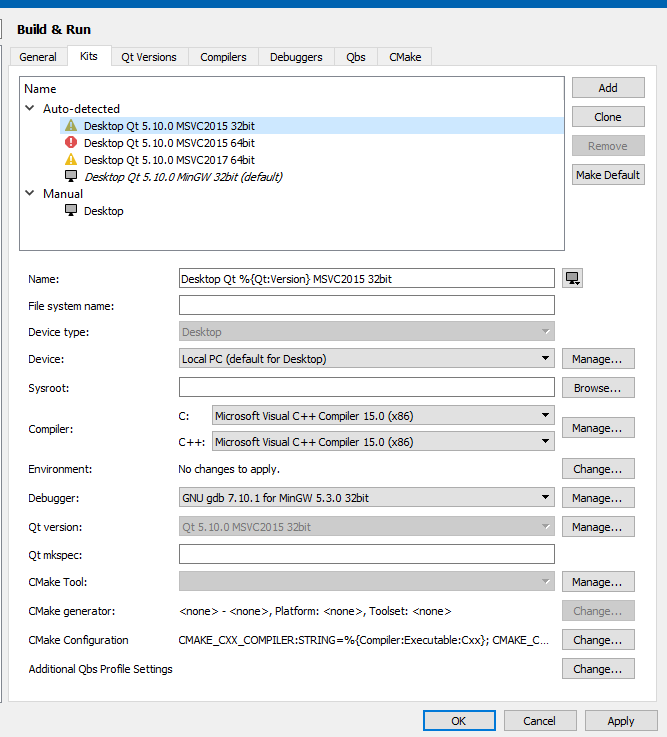Click Manage button next to Debugger
This screenshot has height=737, width=667.
click(598, 498)
